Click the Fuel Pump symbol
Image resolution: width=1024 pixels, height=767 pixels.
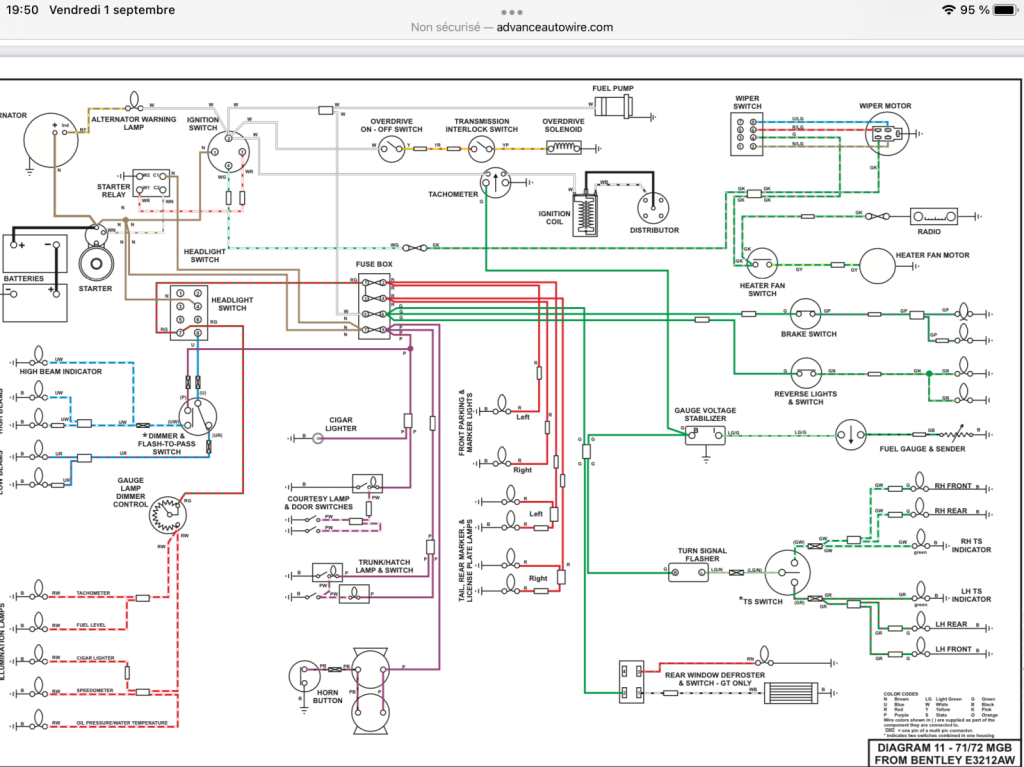614,106
